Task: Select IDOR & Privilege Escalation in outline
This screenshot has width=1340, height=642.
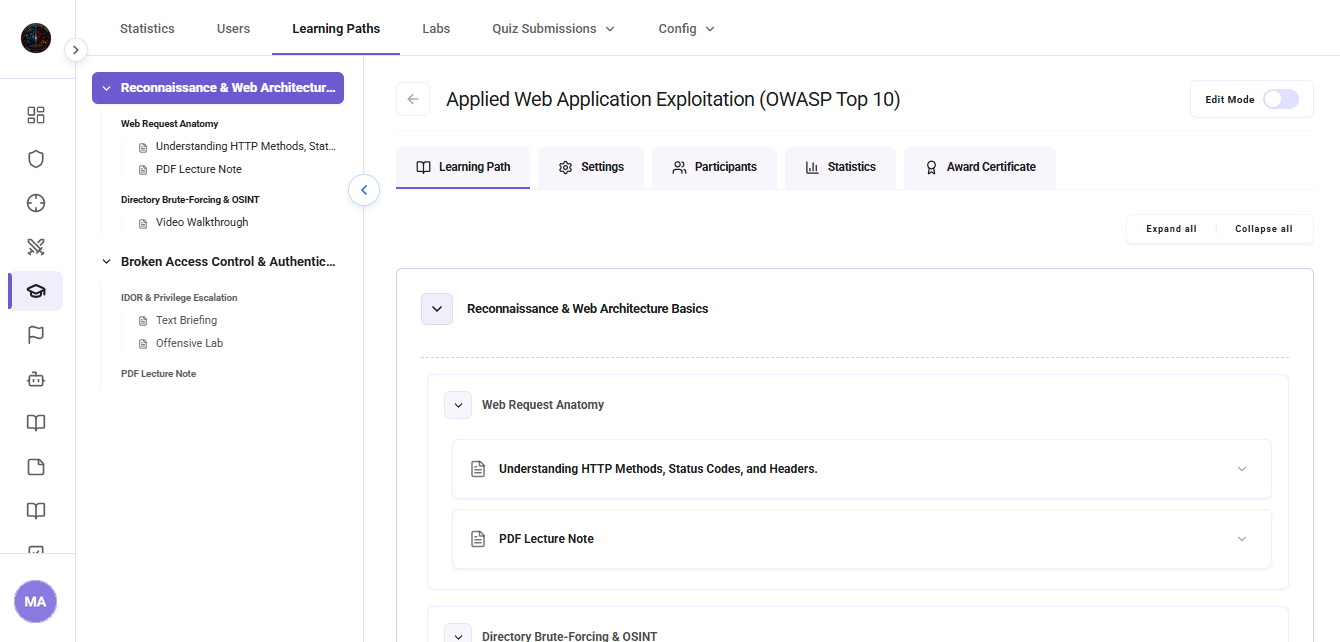Action: 179,298
